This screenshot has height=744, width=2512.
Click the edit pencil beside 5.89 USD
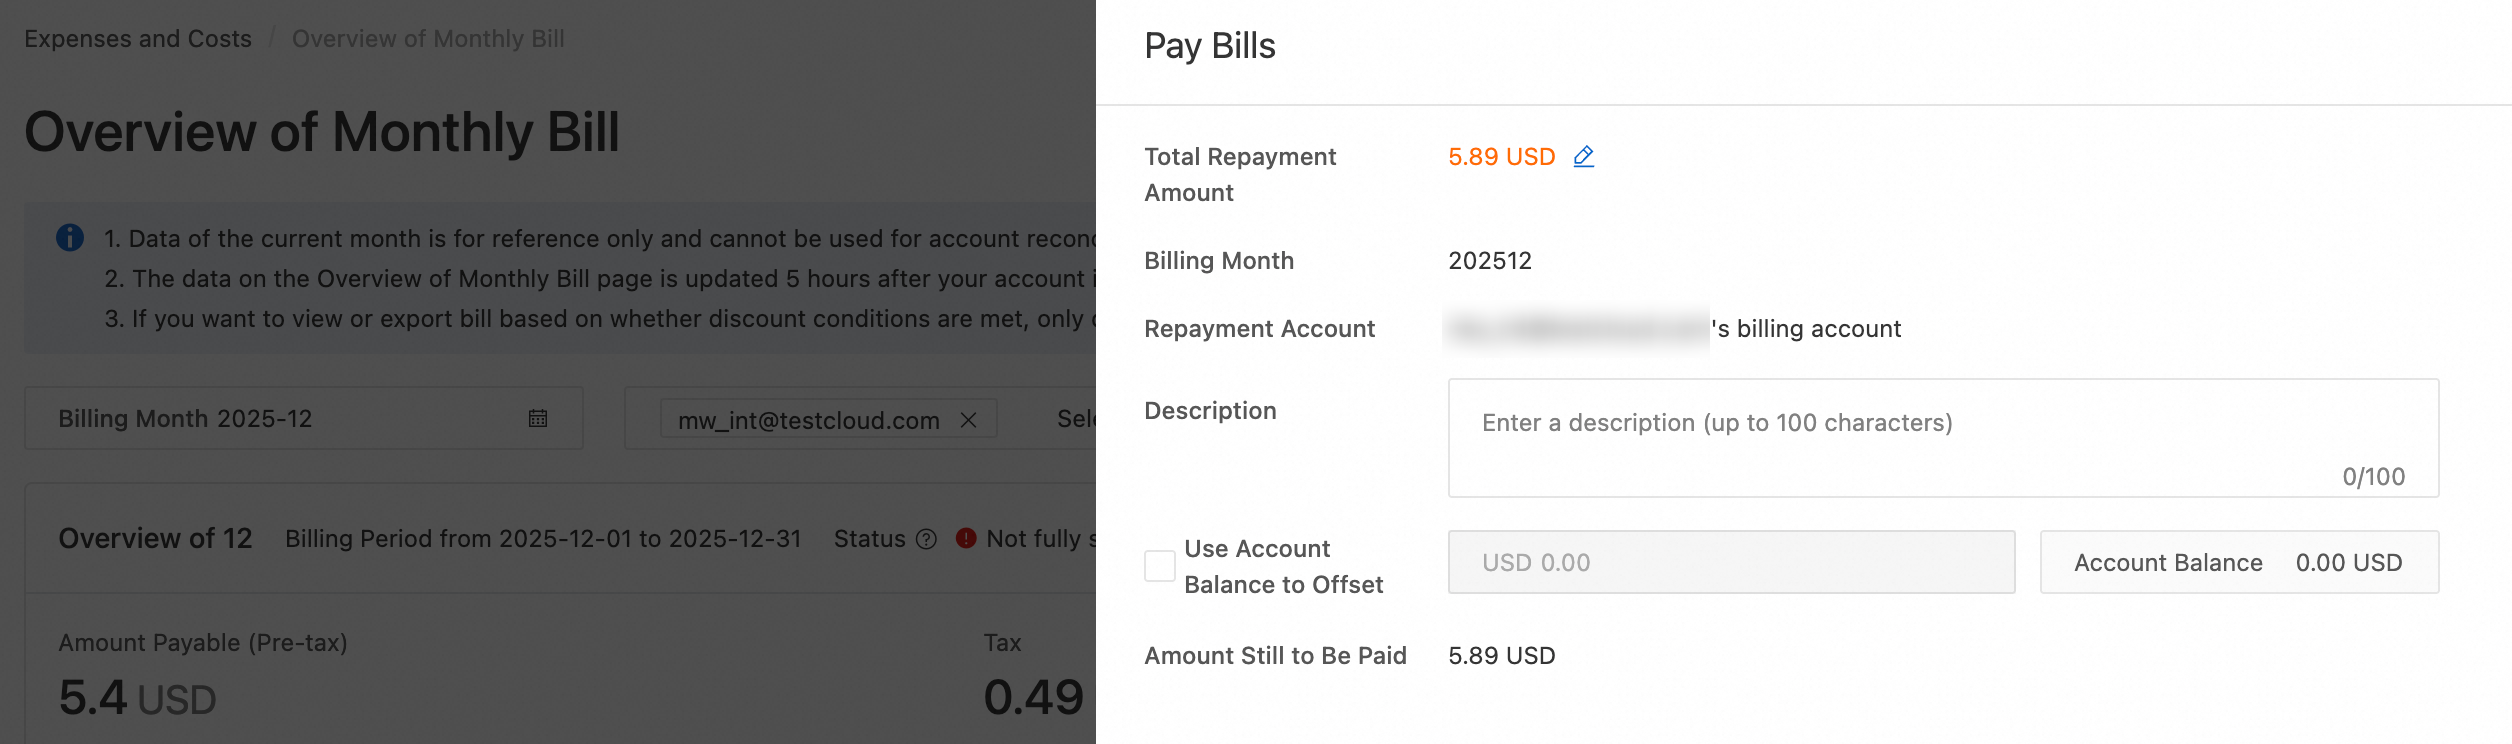1583,157
